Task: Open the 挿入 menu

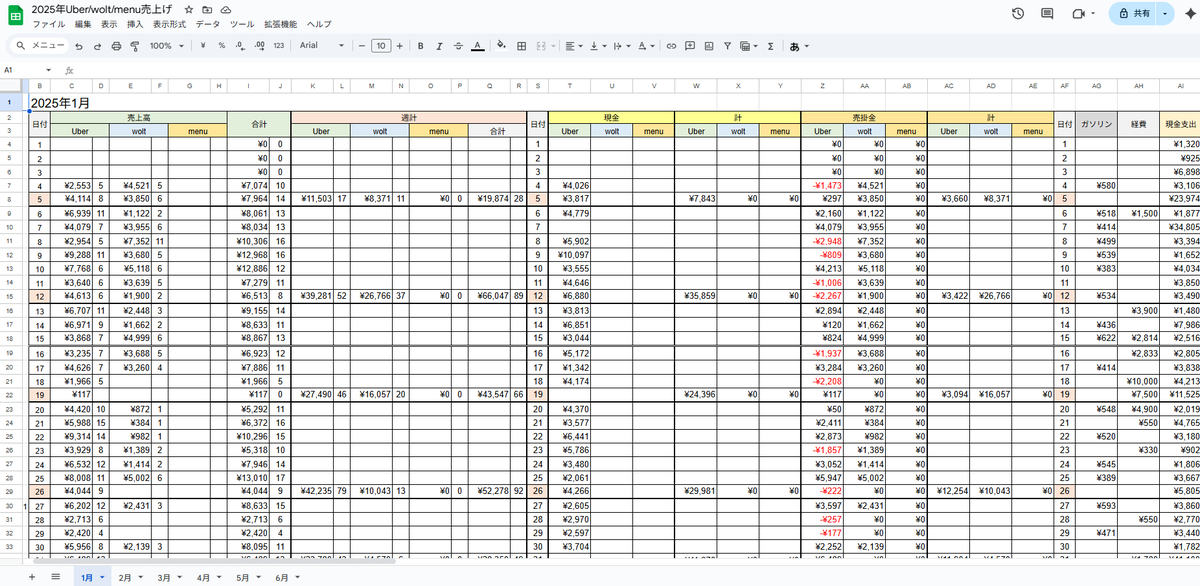Action: [136, 24]
